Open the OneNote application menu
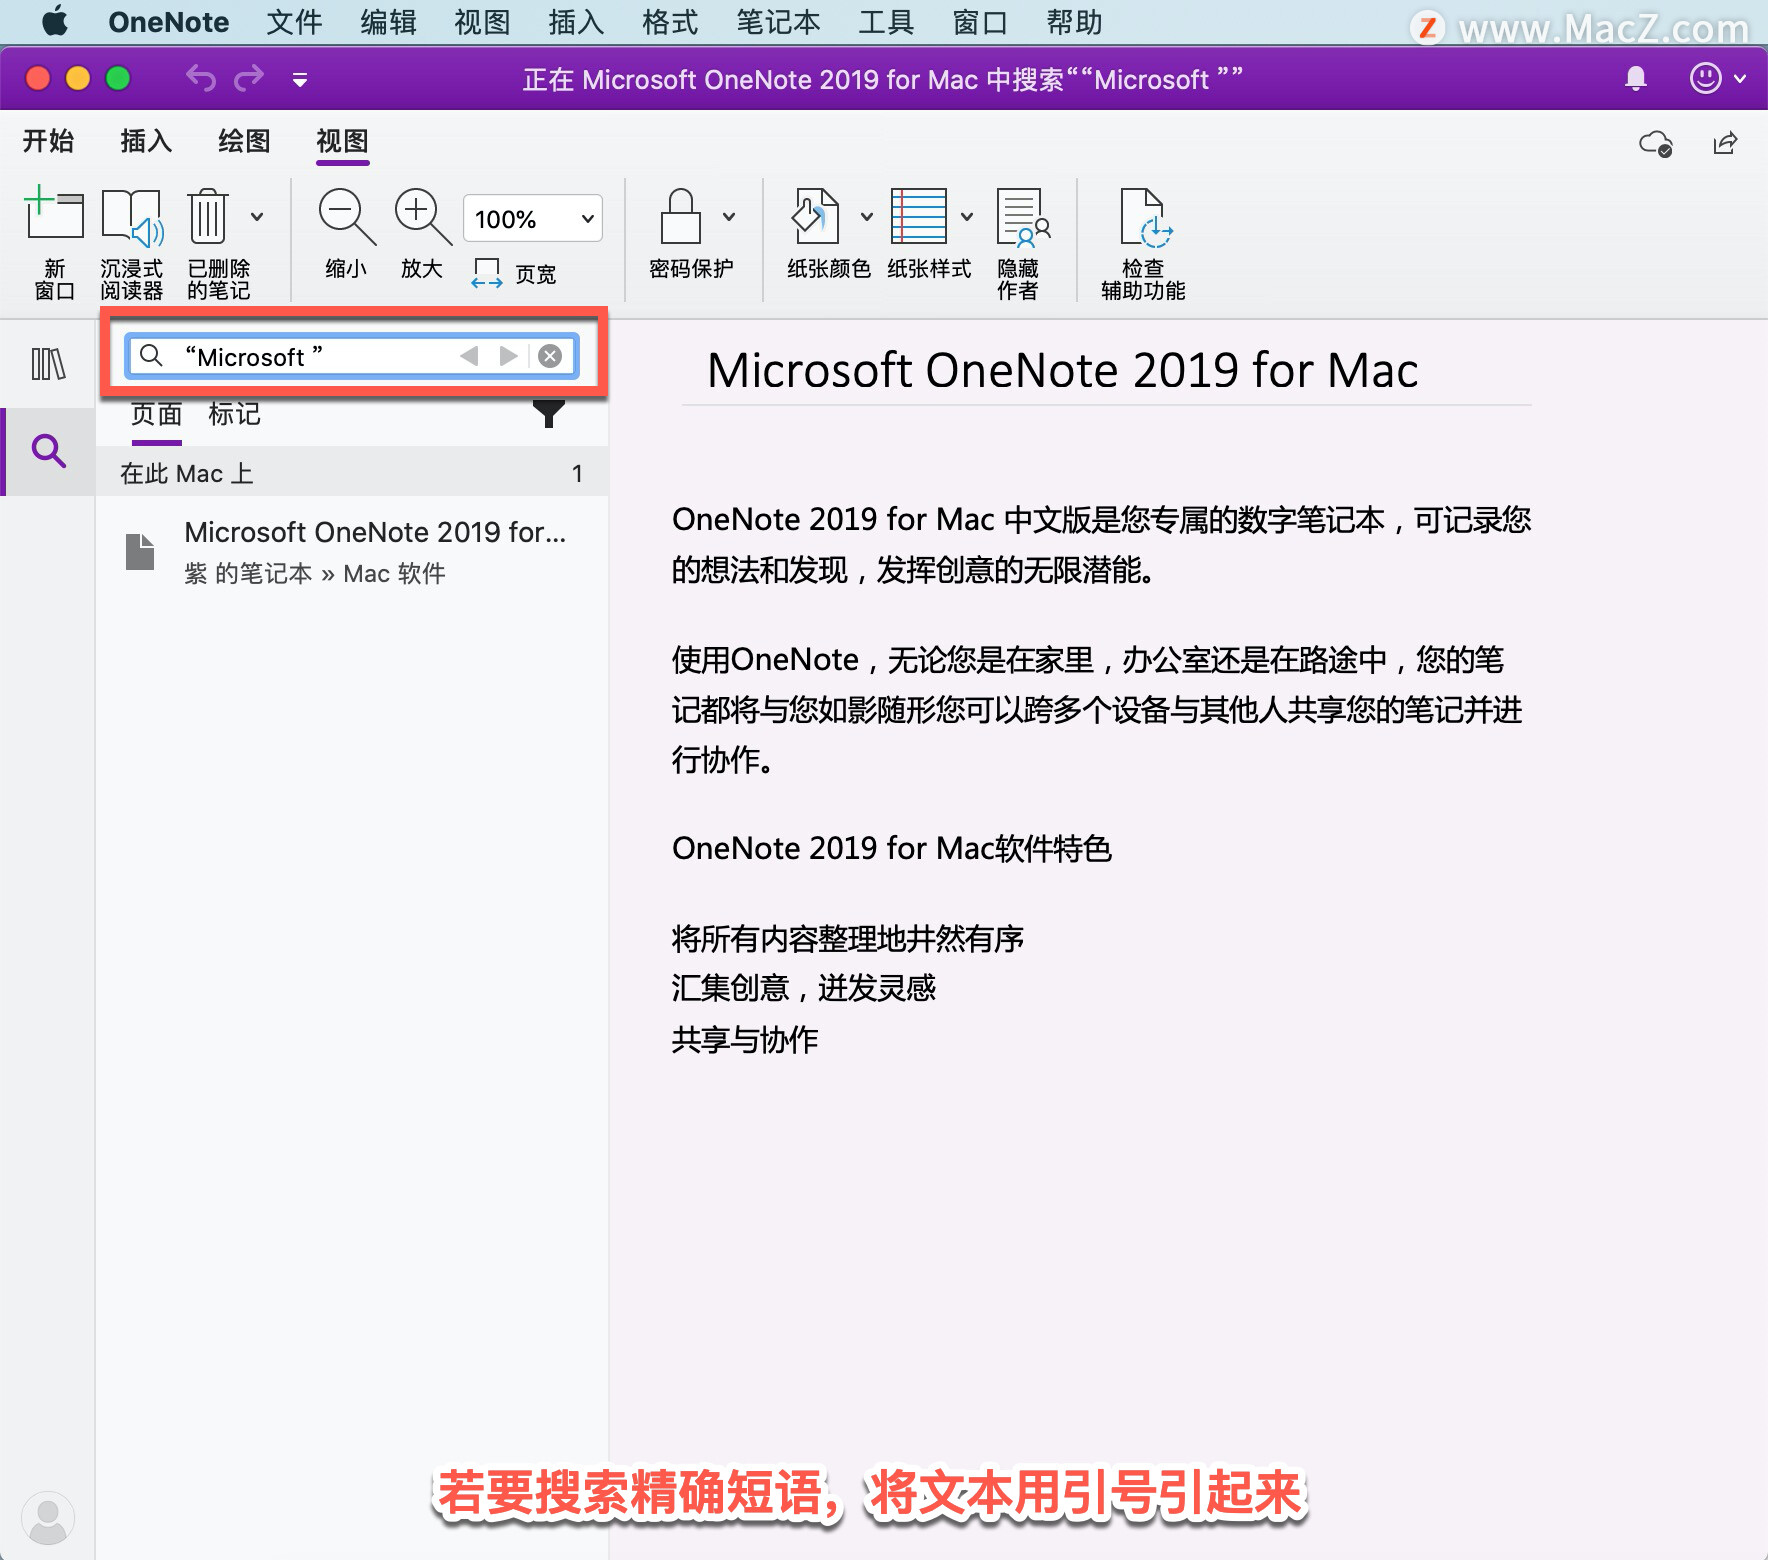Image resolution: width=1768 pixels, height=1560 pixels. pos(168,21)
